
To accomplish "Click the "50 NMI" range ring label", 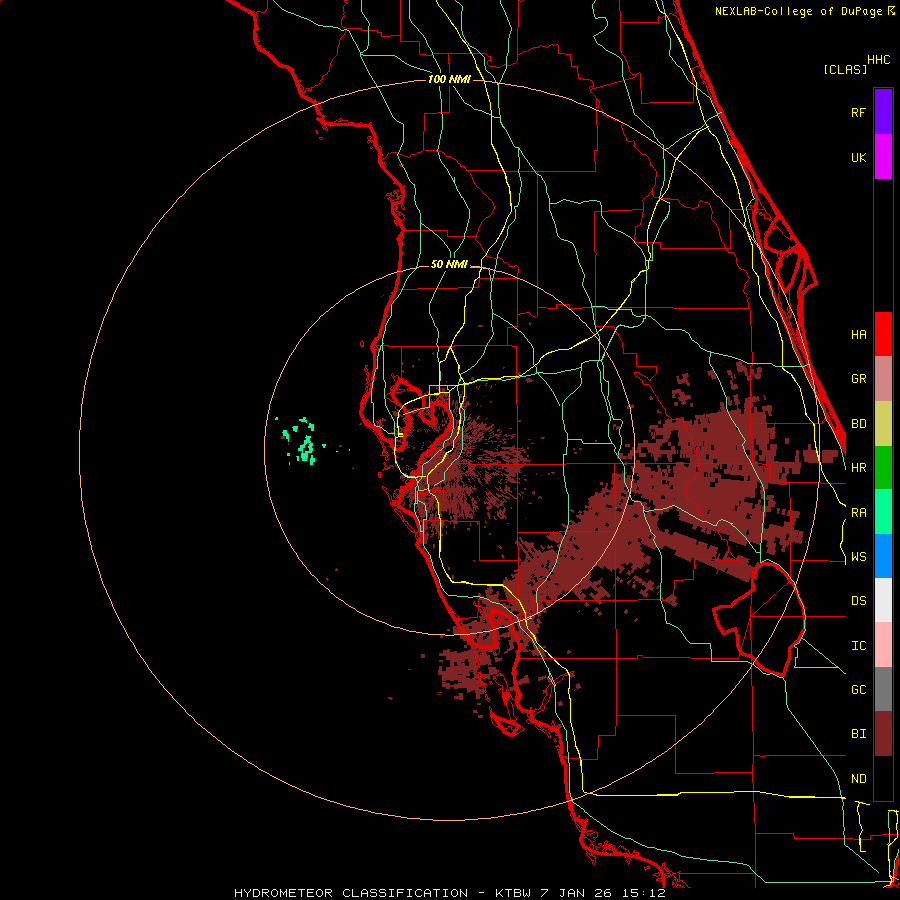I will [x=449, y=265].
